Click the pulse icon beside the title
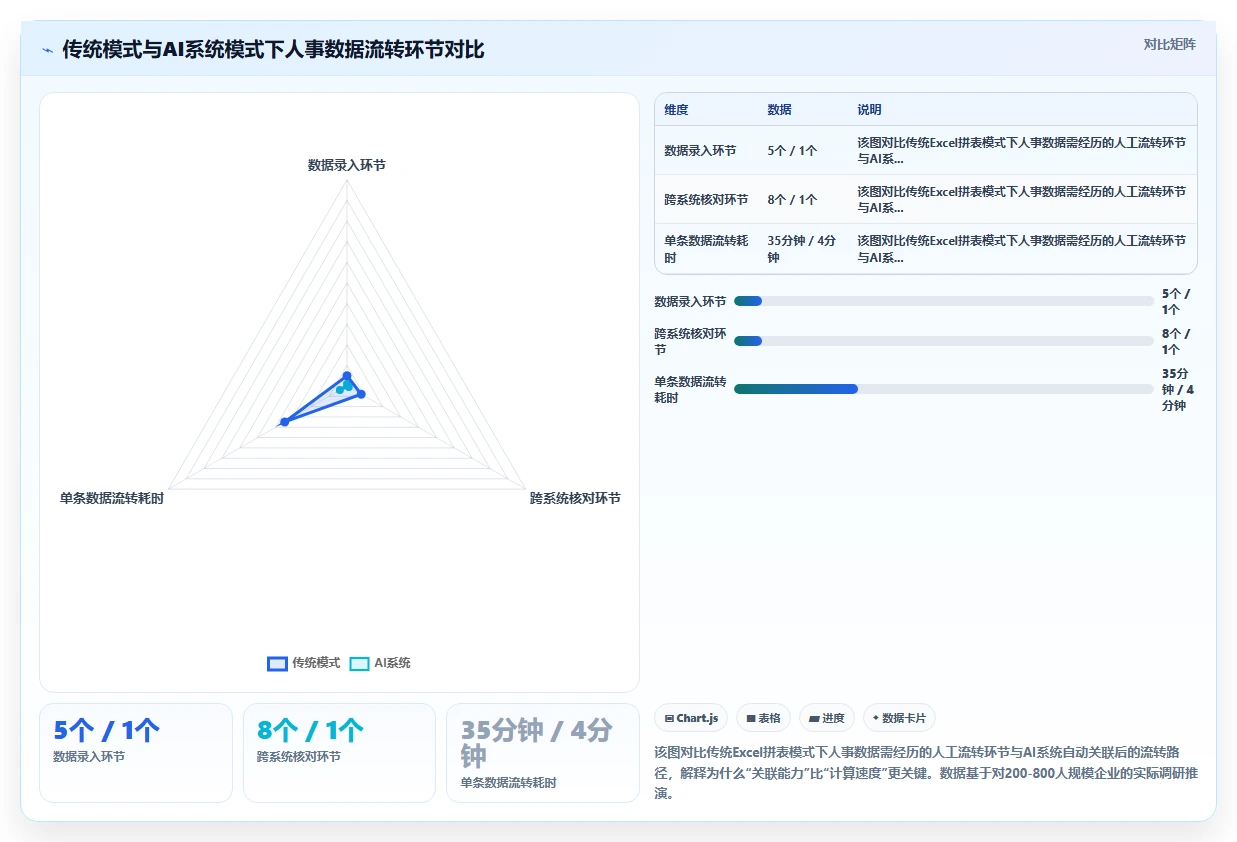 [48, 49]
